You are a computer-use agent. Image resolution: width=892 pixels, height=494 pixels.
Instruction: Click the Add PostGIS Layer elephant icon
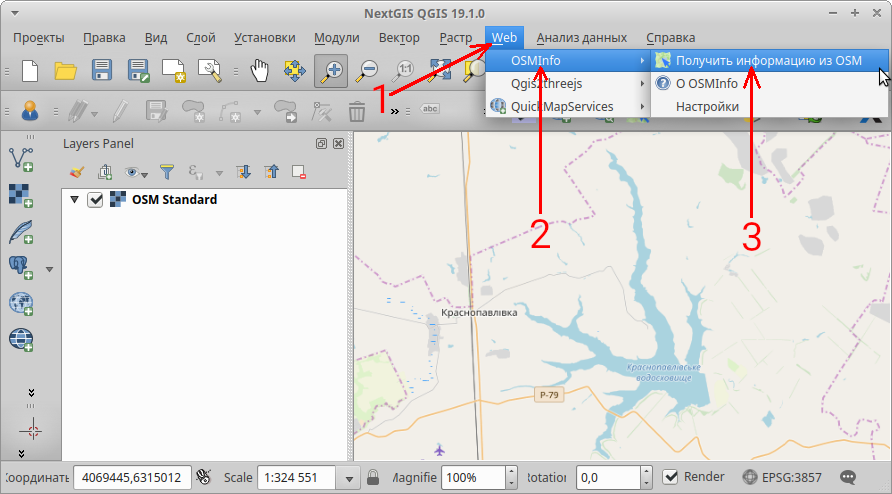(21, 267)
